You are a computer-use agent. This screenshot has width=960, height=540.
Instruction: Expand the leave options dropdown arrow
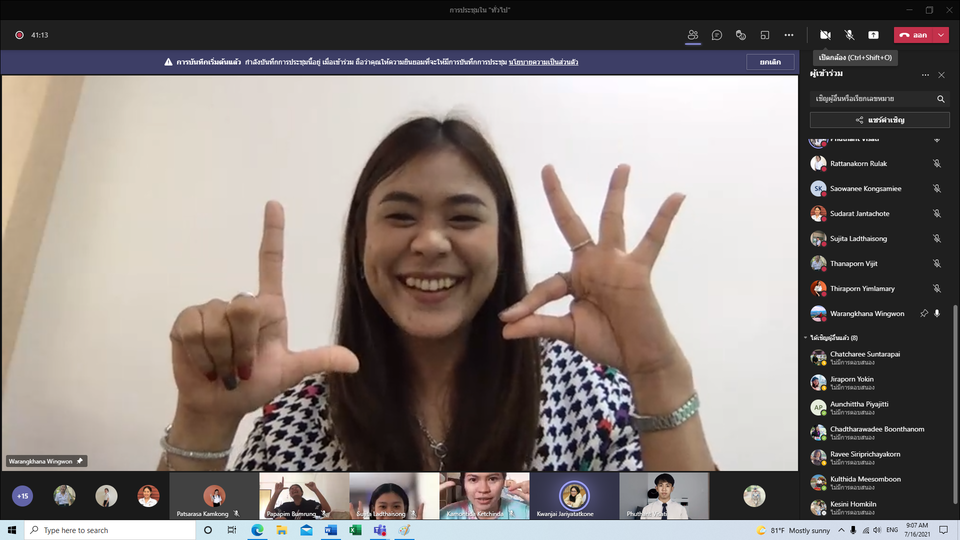[x=941, y=35]
